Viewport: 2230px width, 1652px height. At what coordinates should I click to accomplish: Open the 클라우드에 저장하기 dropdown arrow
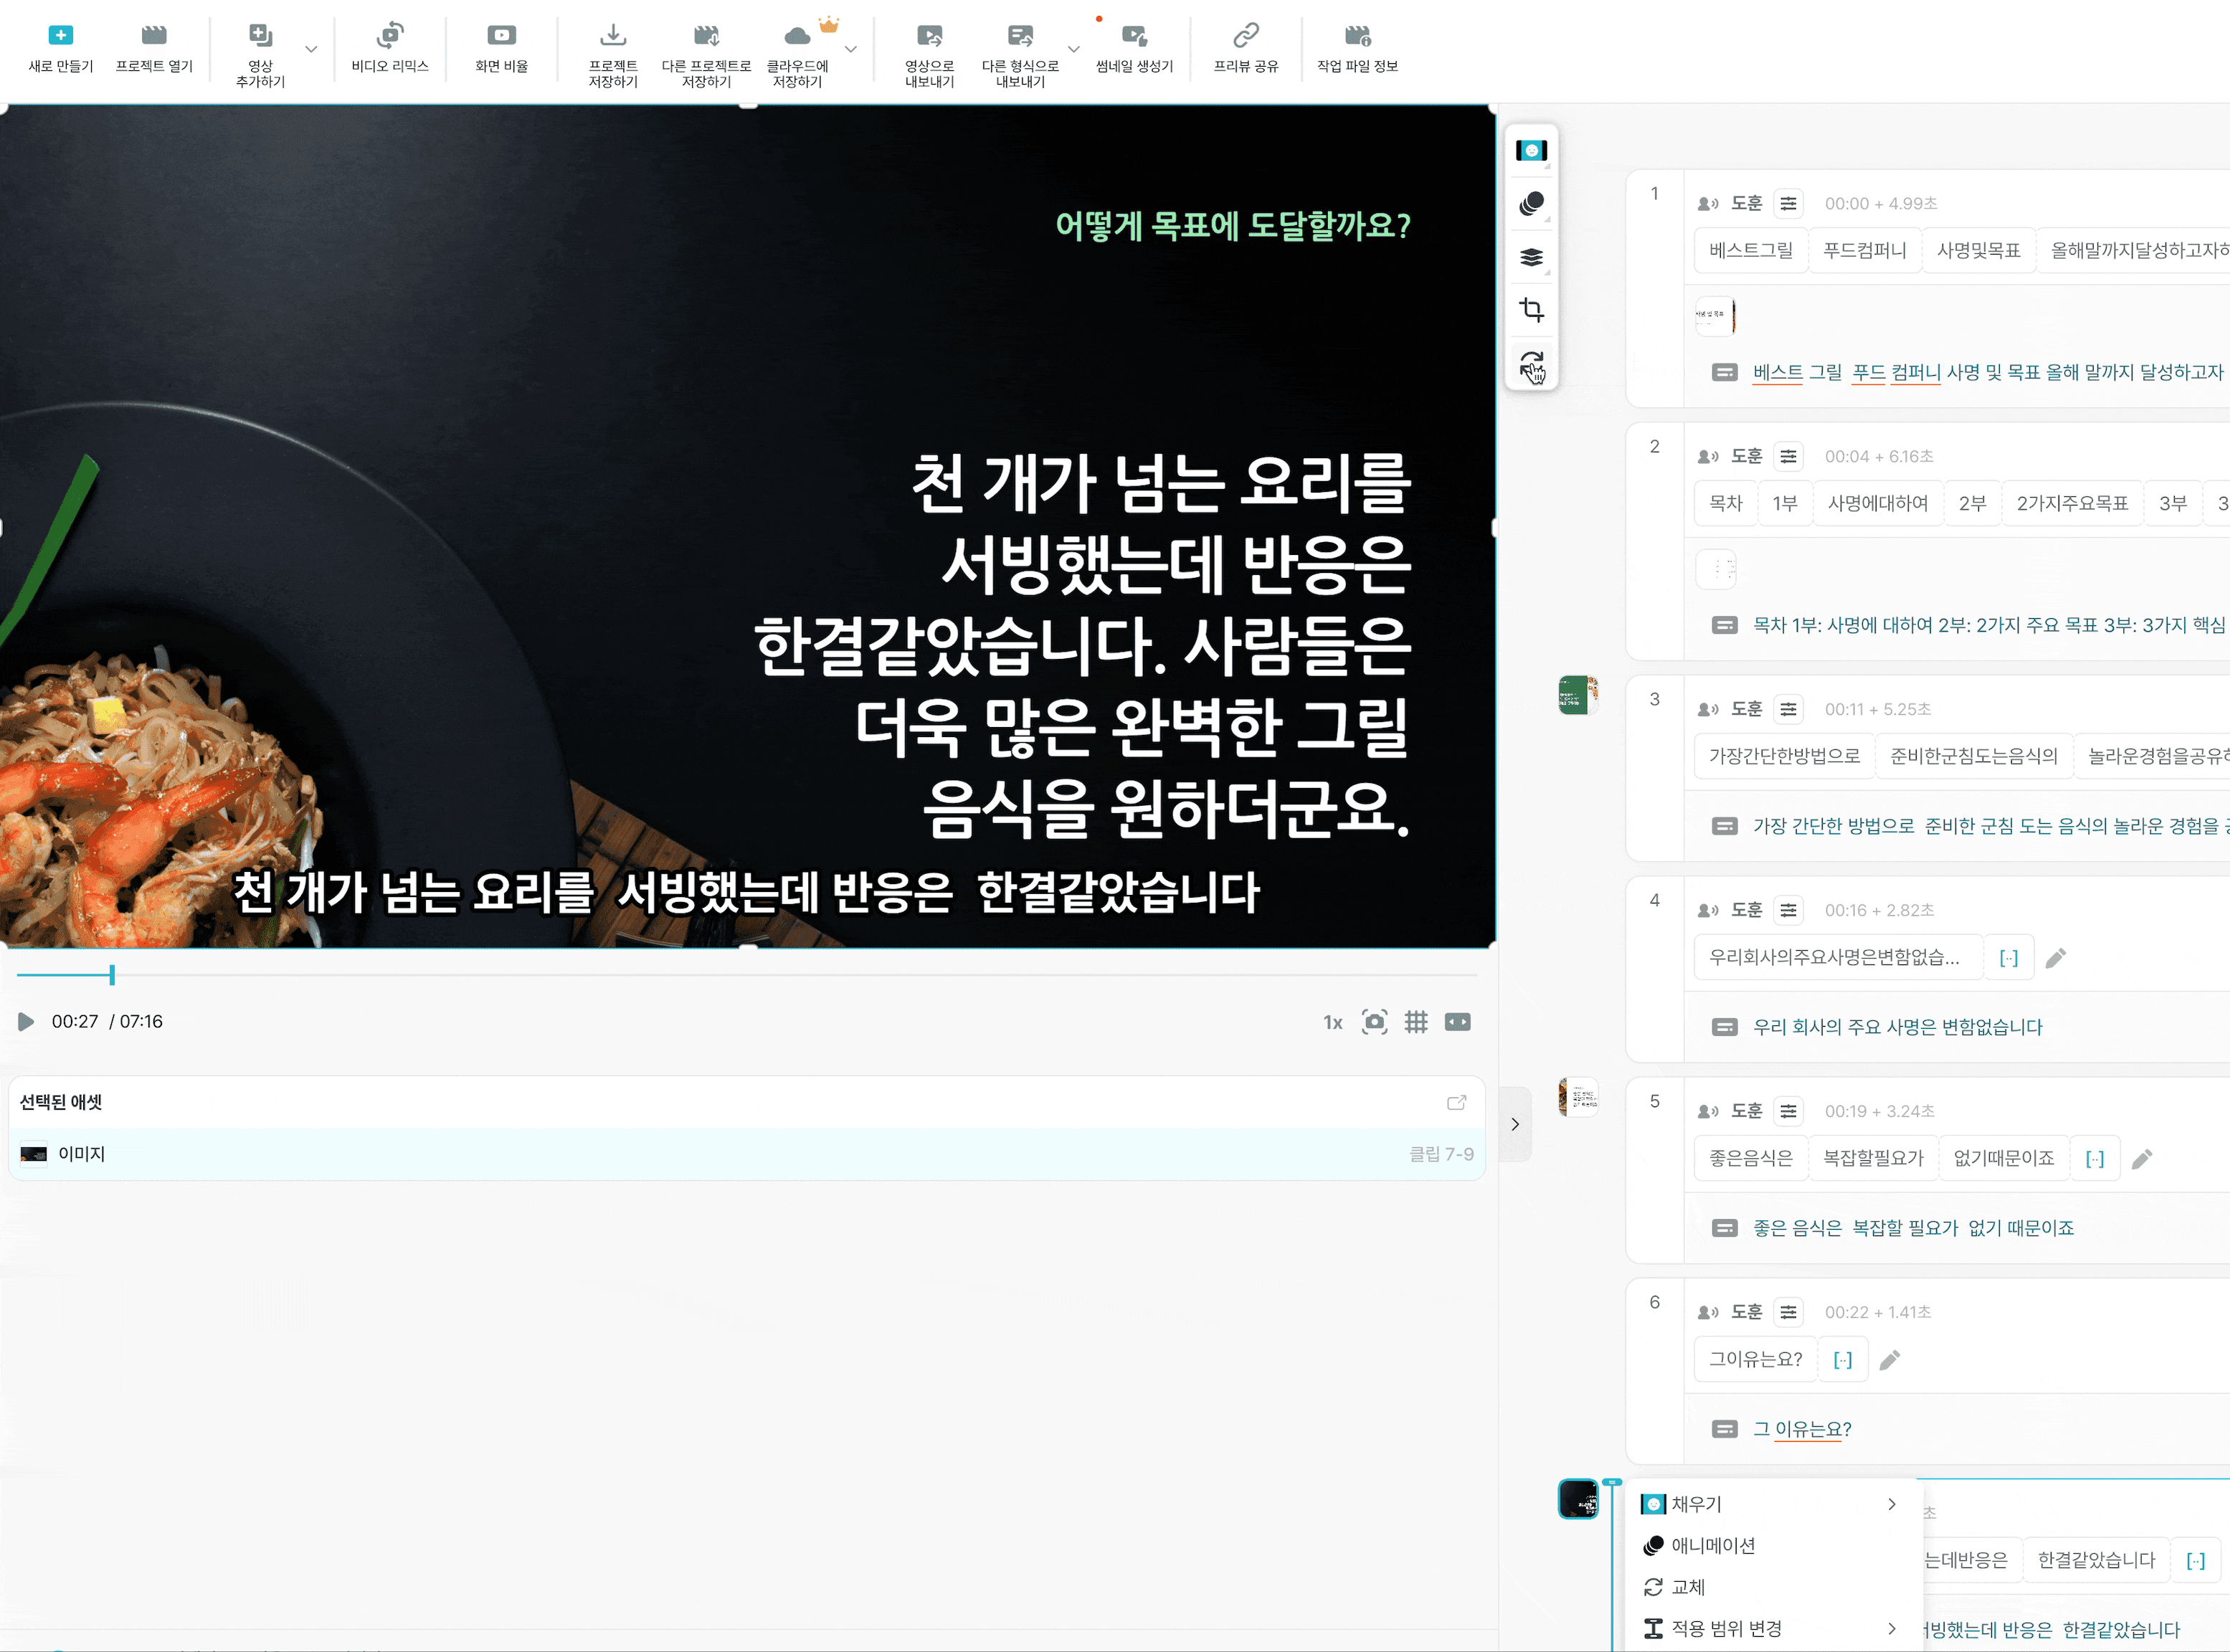click(850, 48)
